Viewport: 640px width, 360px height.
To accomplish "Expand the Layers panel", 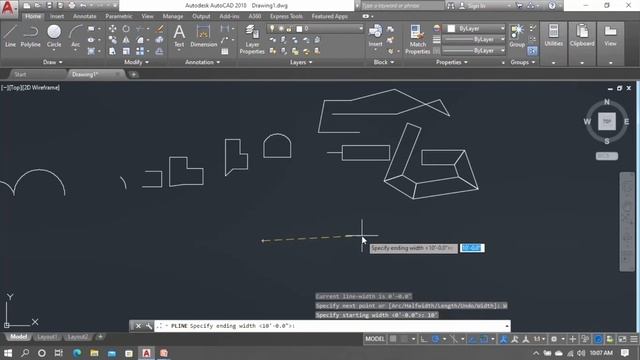I will [x=301, y=62].
